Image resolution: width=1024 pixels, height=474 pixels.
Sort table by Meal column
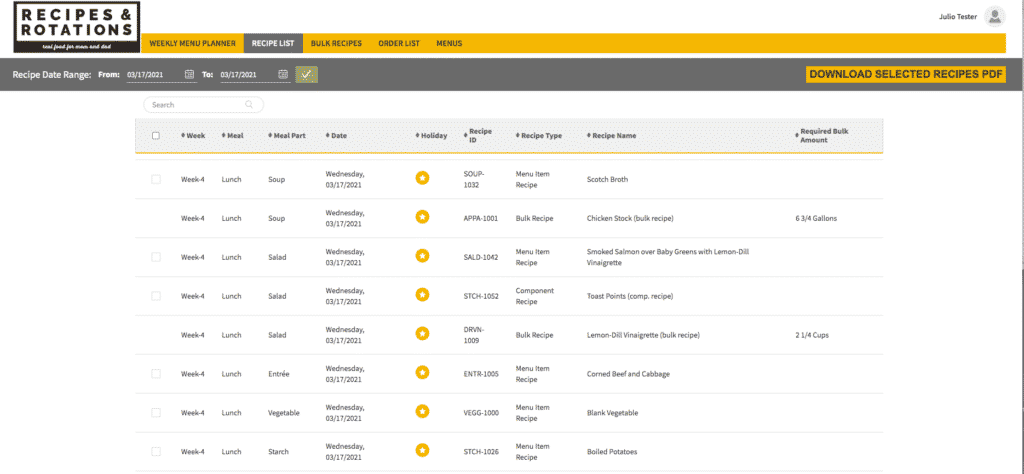(232, 136)
